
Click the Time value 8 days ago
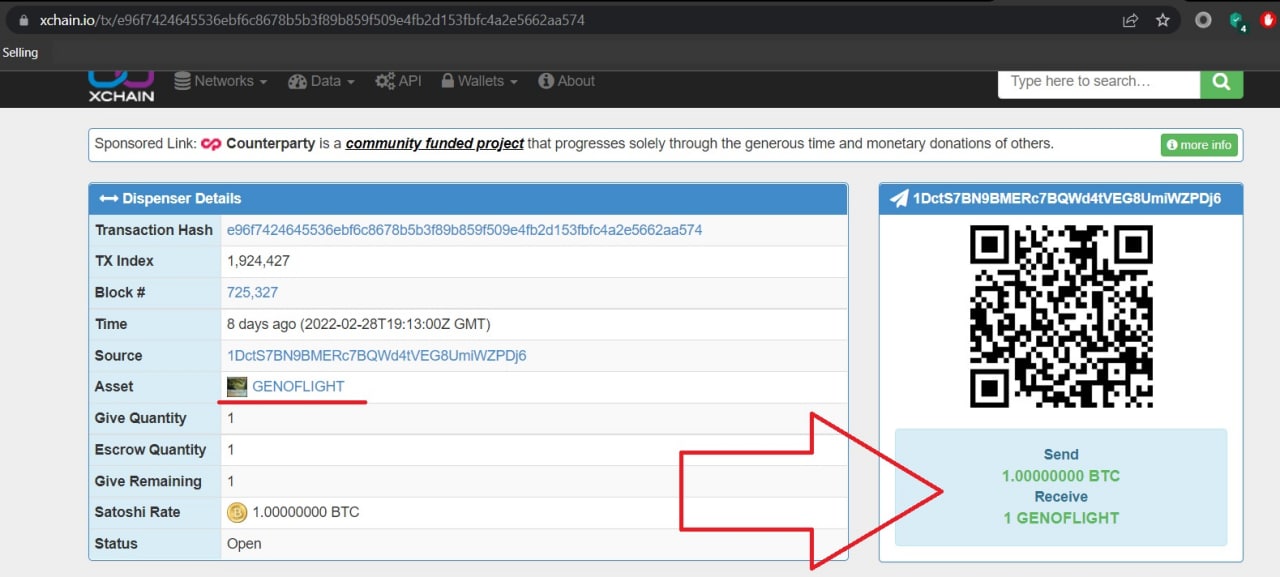click(x=359, y=324)
